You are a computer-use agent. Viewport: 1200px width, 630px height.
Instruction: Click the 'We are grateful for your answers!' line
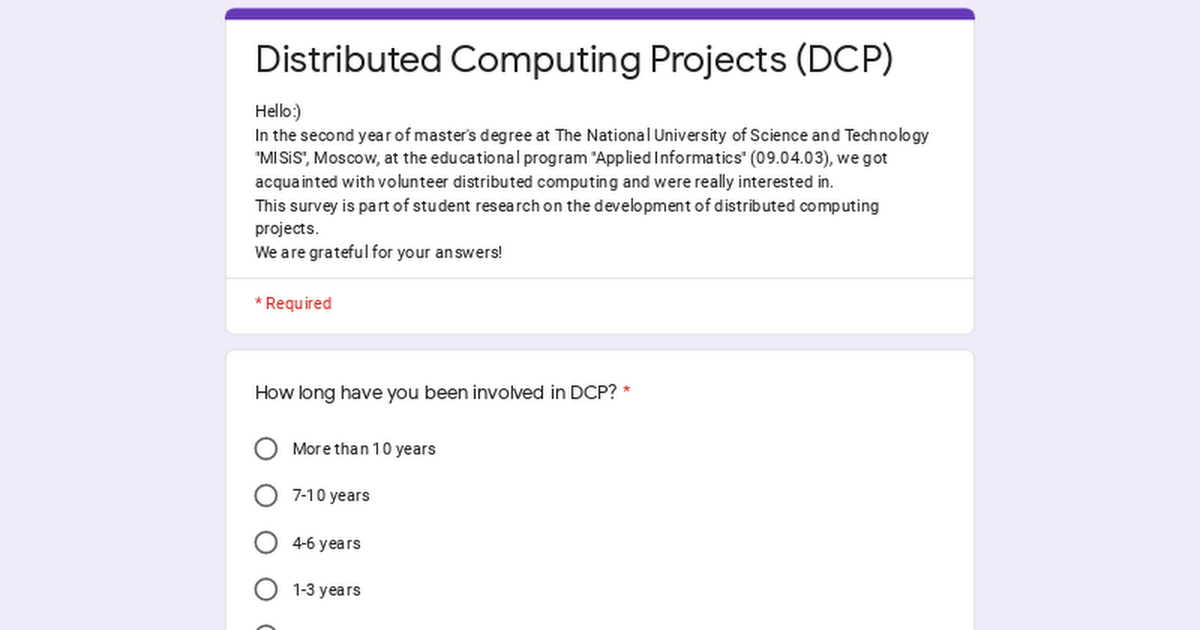(x=379, y=252)
